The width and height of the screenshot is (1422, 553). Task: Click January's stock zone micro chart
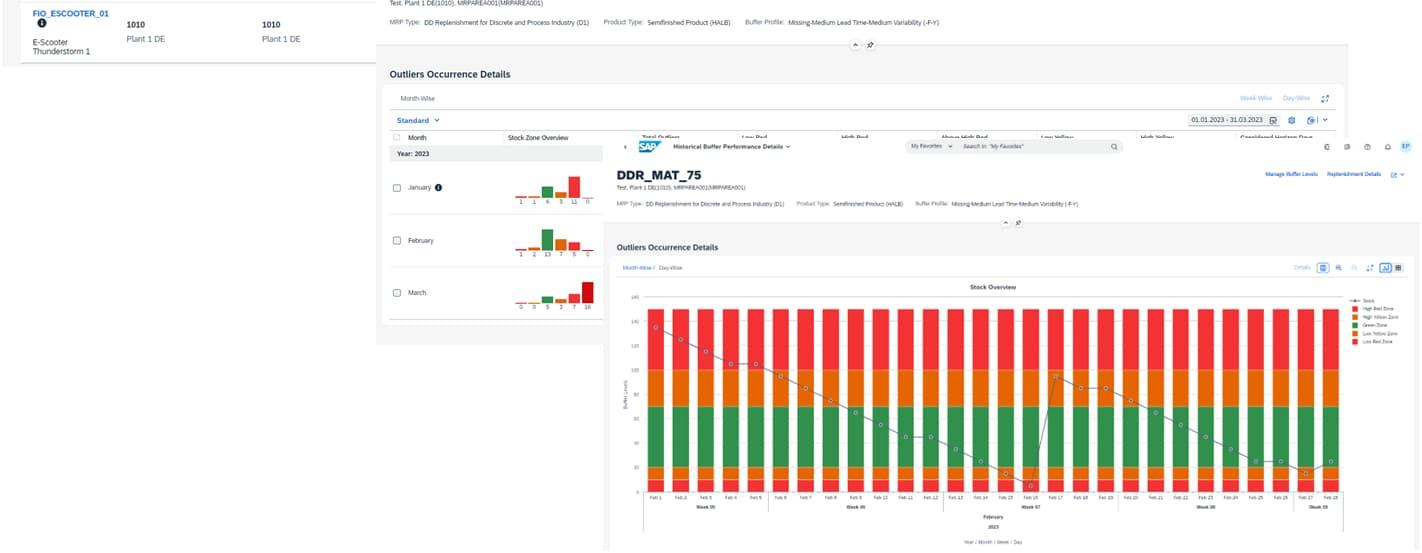click(555, 189)
